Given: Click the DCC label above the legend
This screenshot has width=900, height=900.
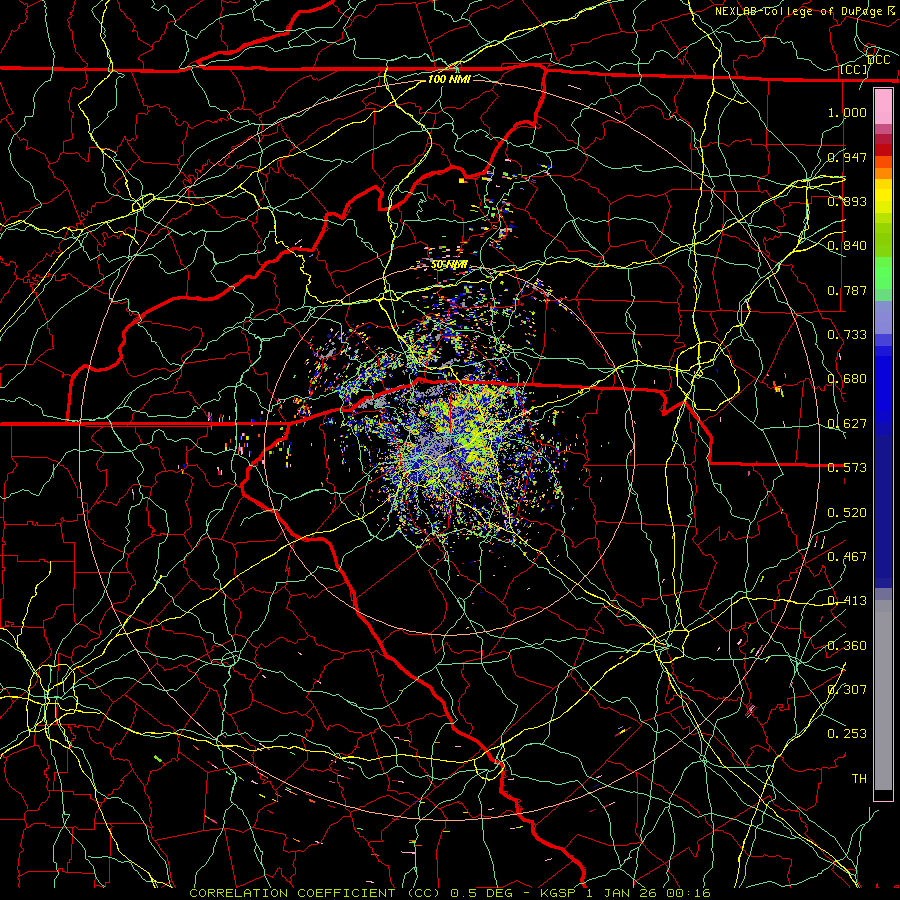Looking at the screenshot, I should 878,60.
